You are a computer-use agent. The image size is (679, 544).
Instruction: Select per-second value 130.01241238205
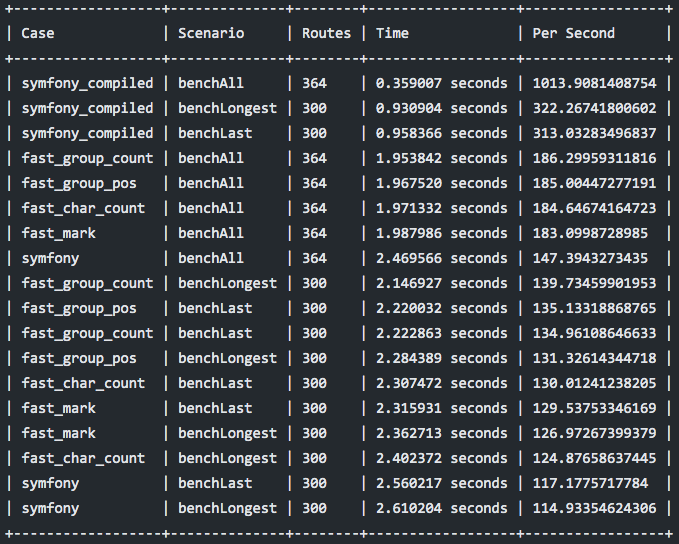595,383
